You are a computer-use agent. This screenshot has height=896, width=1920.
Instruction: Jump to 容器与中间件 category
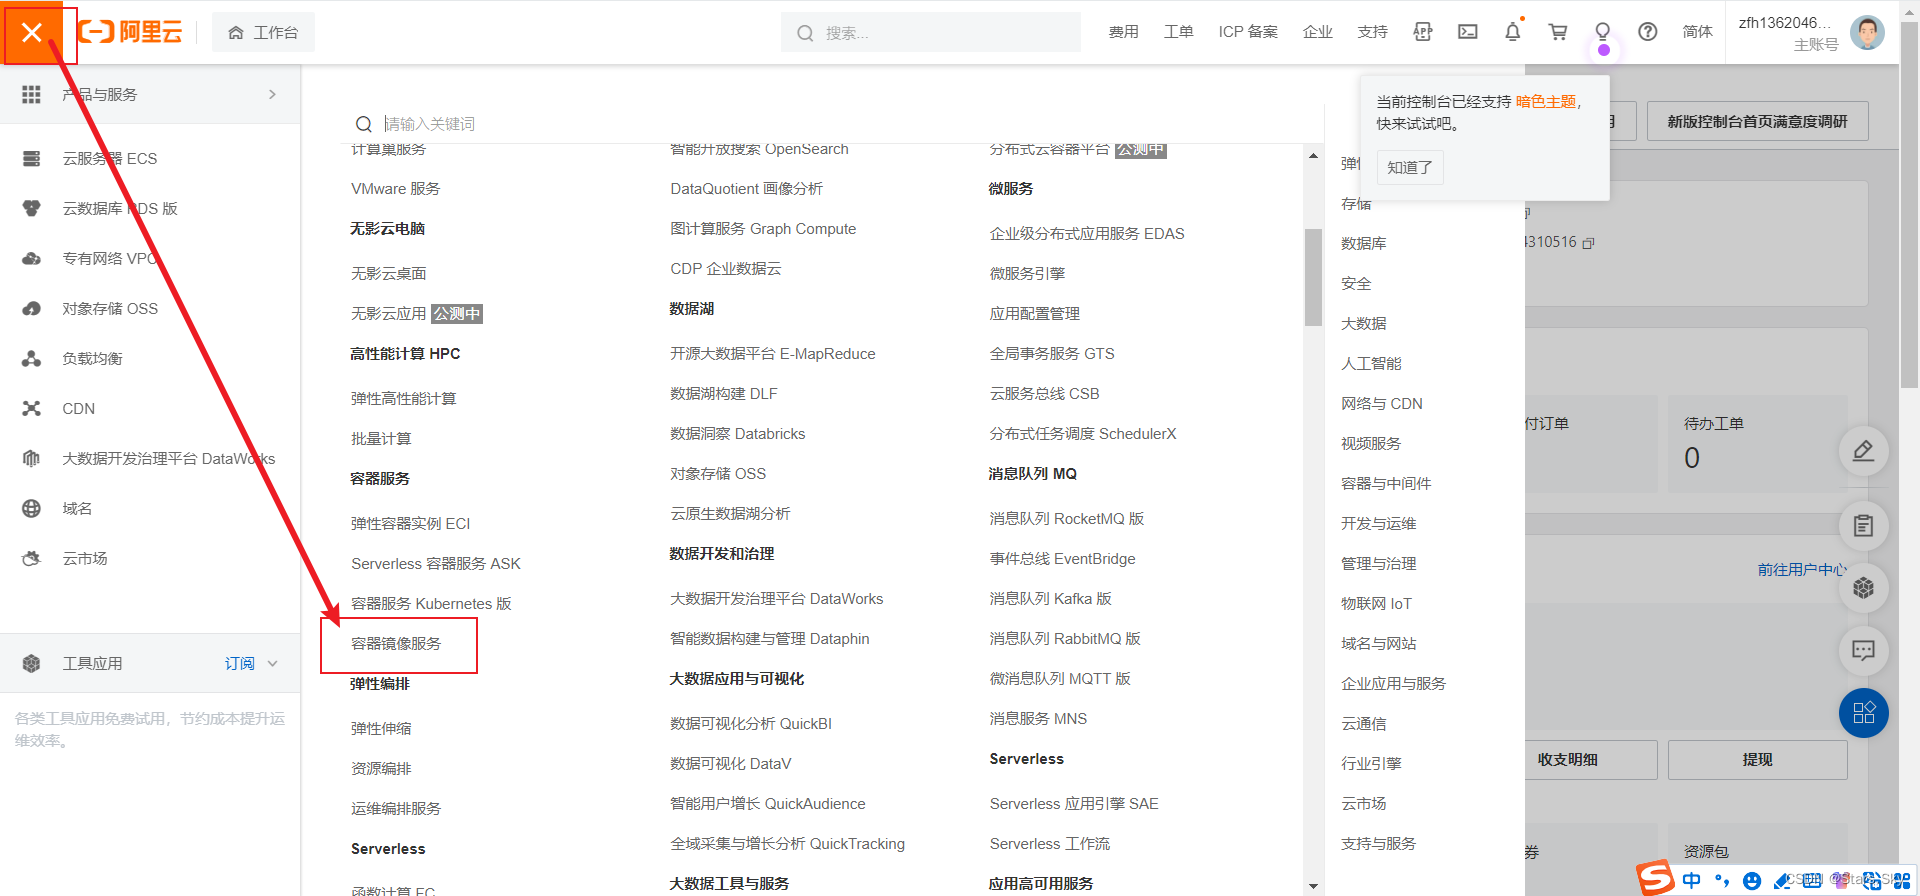(1386, 483)
